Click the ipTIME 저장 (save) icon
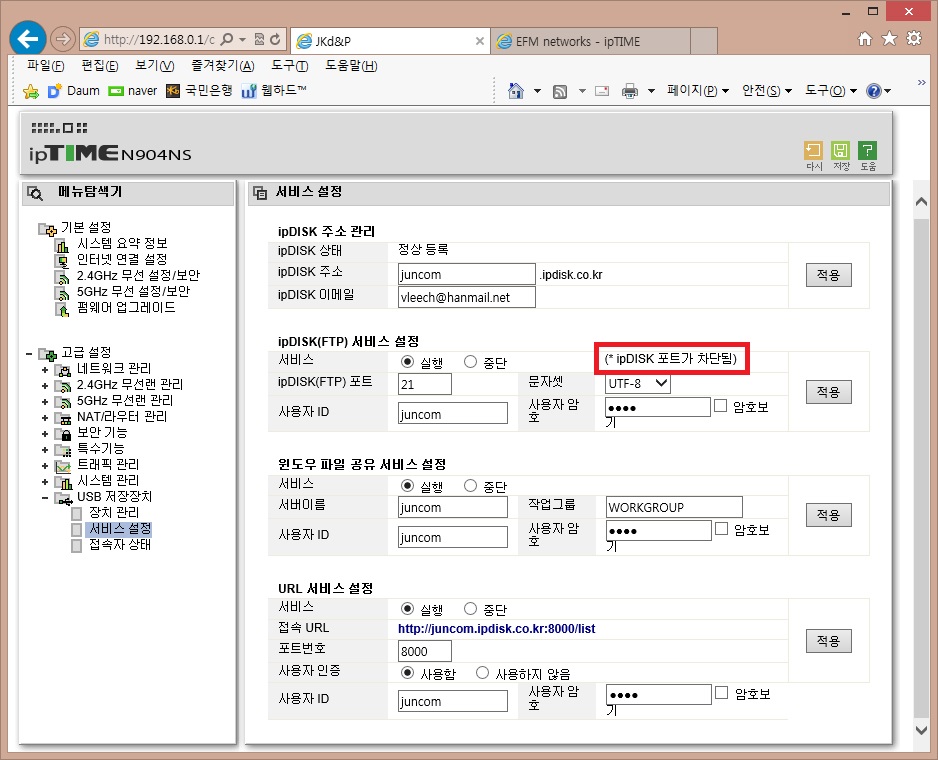The height and width of the screenshot is (760, 938). [x=840, y=150]
